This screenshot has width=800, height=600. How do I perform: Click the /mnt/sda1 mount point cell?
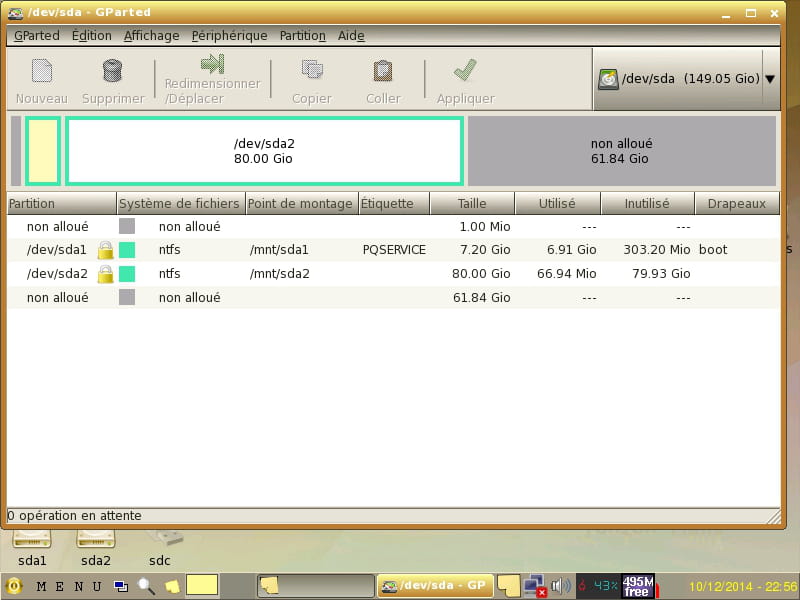tap(279, 250)
